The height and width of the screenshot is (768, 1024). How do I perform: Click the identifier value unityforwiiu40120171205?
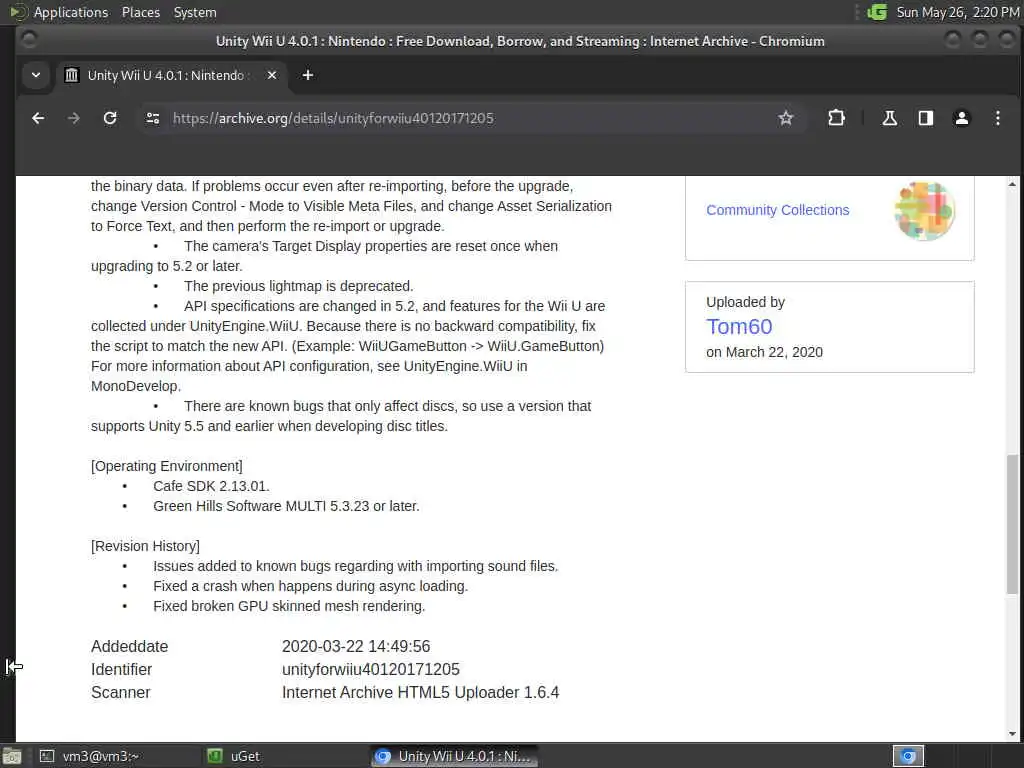pyautogui.click(x=370, y=669)
